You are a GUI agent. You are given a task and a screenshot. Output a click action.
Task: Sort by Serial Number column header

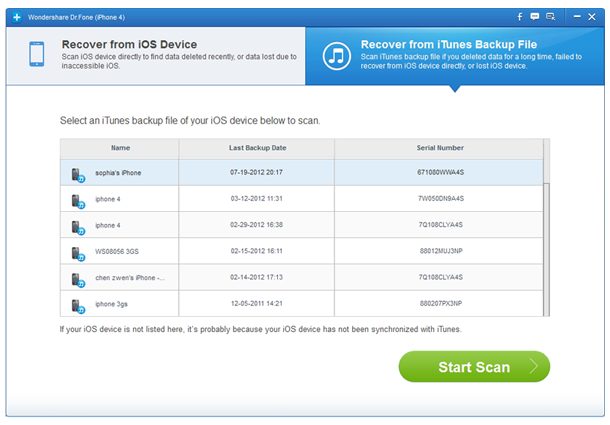439,148
